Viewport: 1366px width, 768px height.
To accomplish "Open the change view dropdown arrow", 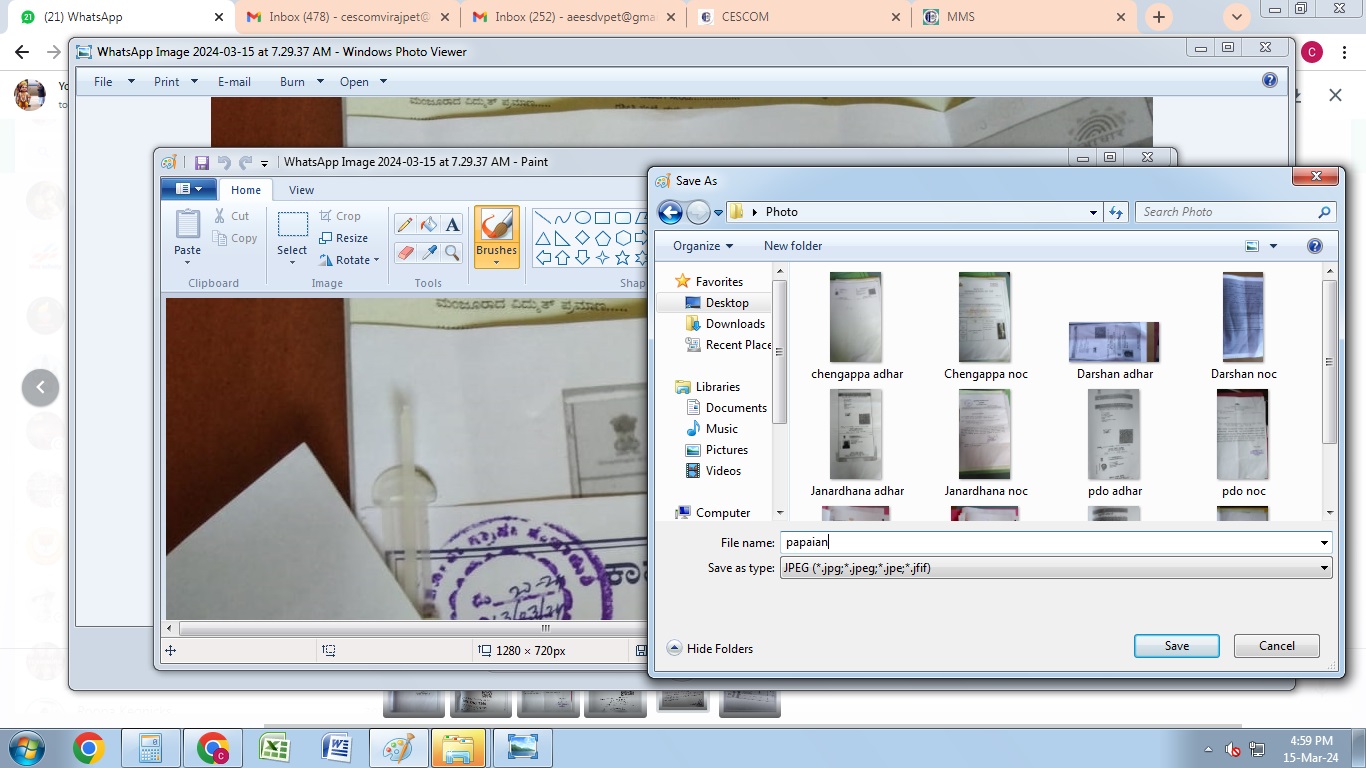I will (x=1273, y=246).
